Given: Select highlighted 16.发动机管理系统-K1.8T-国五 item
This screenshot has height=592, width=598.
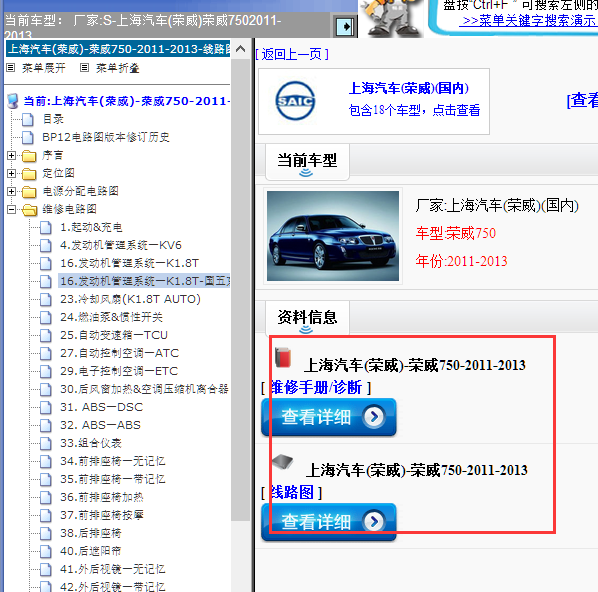Looking at the screenshot, I should click(x=145, y=281).
